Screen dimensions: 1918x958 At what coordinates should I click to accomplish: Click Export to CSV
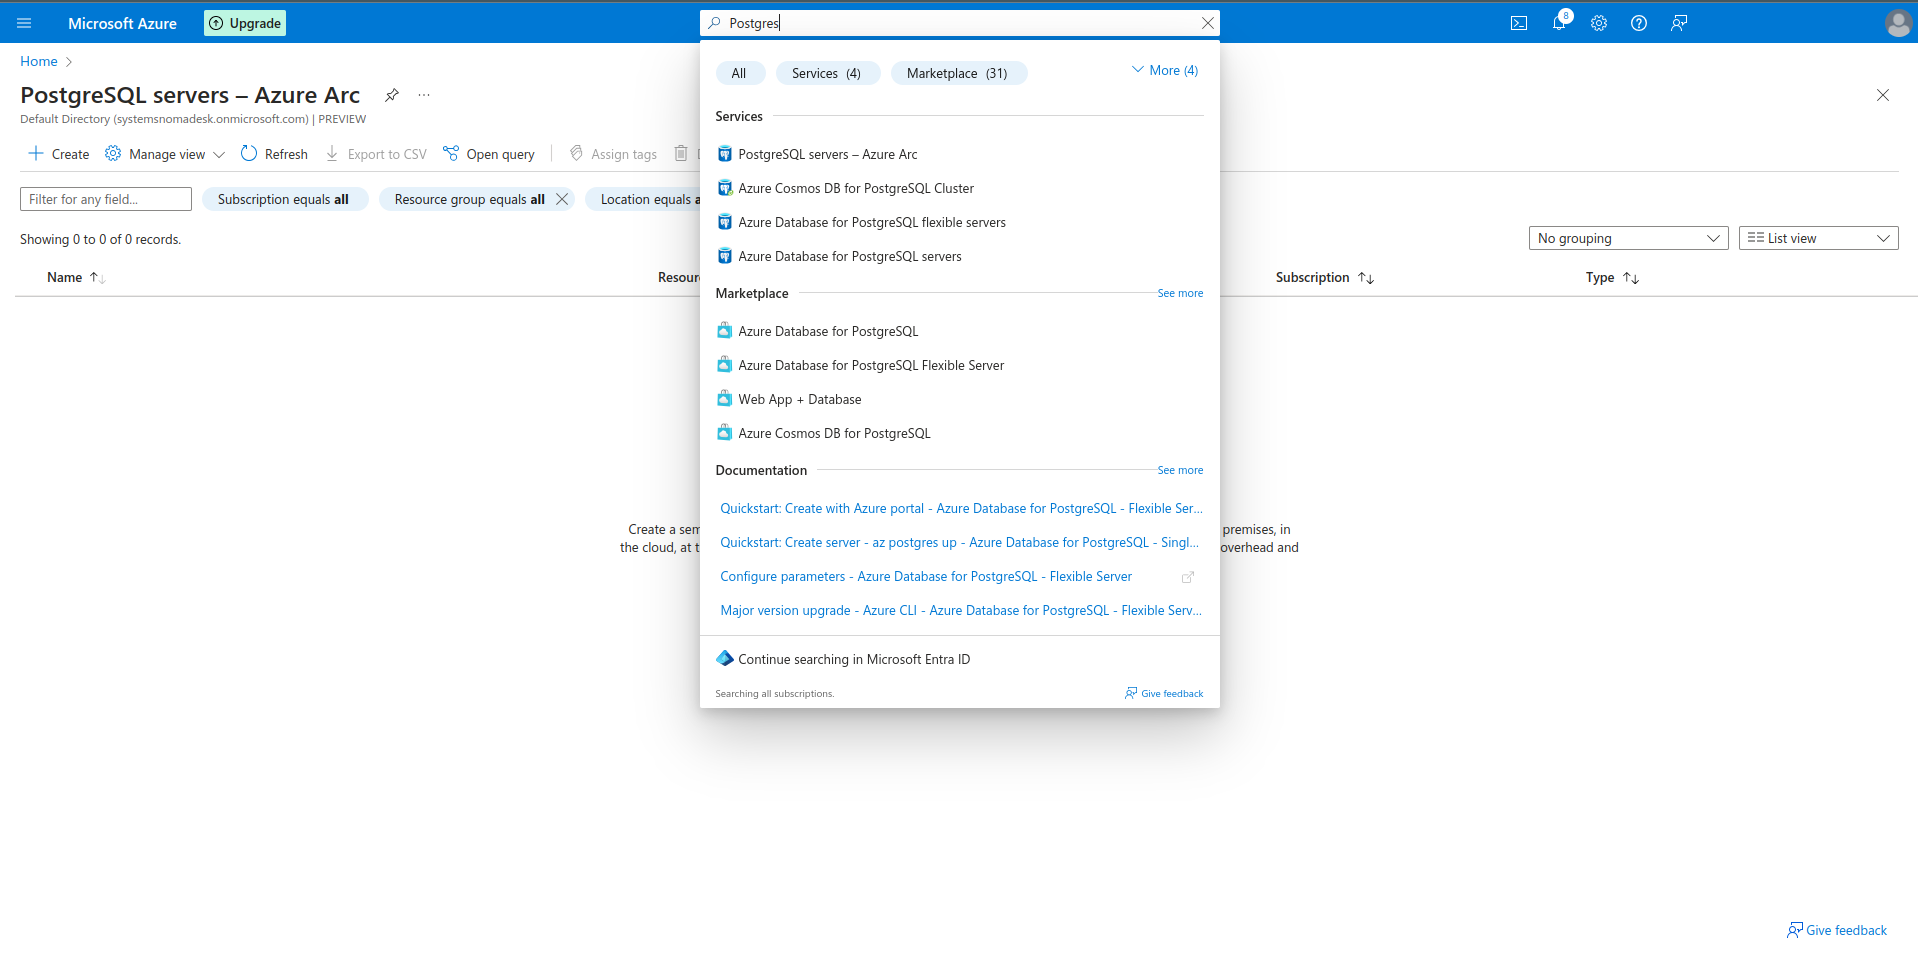click(376, 154)
